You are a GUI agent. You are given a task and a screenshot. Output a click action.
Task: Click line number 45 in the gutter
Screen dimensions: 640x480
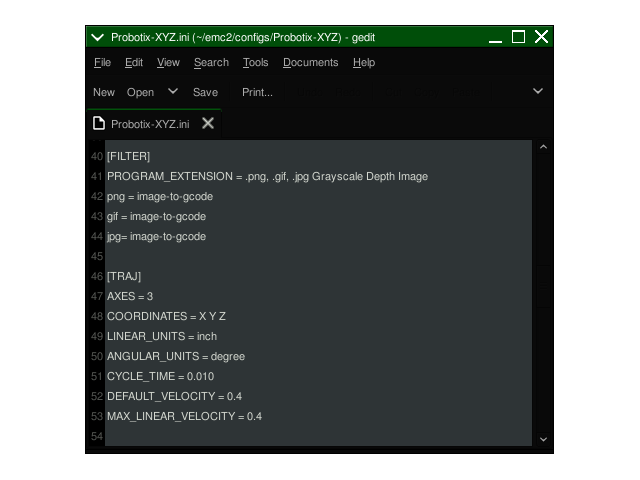(x=97, y=256)
